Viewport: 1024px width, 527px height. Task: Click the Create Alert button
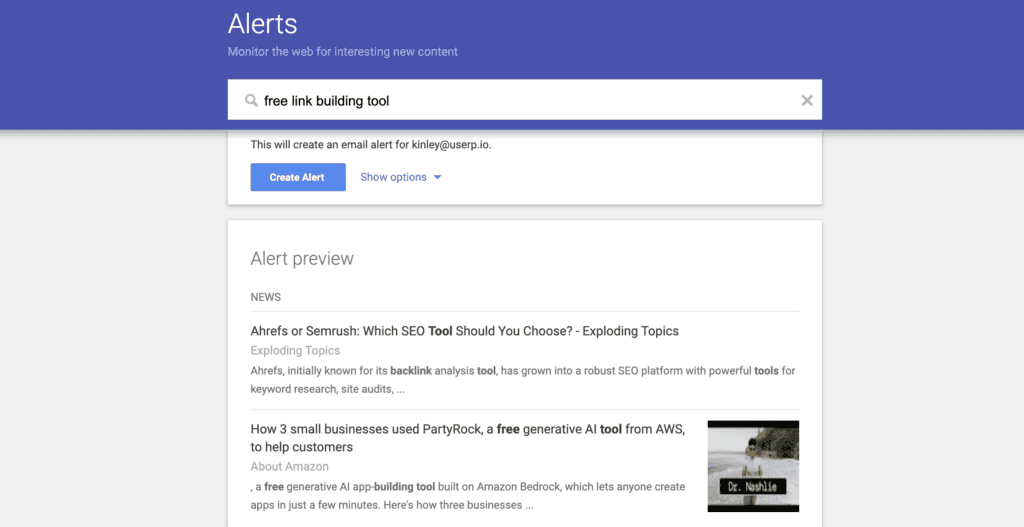tap(298, 177)
